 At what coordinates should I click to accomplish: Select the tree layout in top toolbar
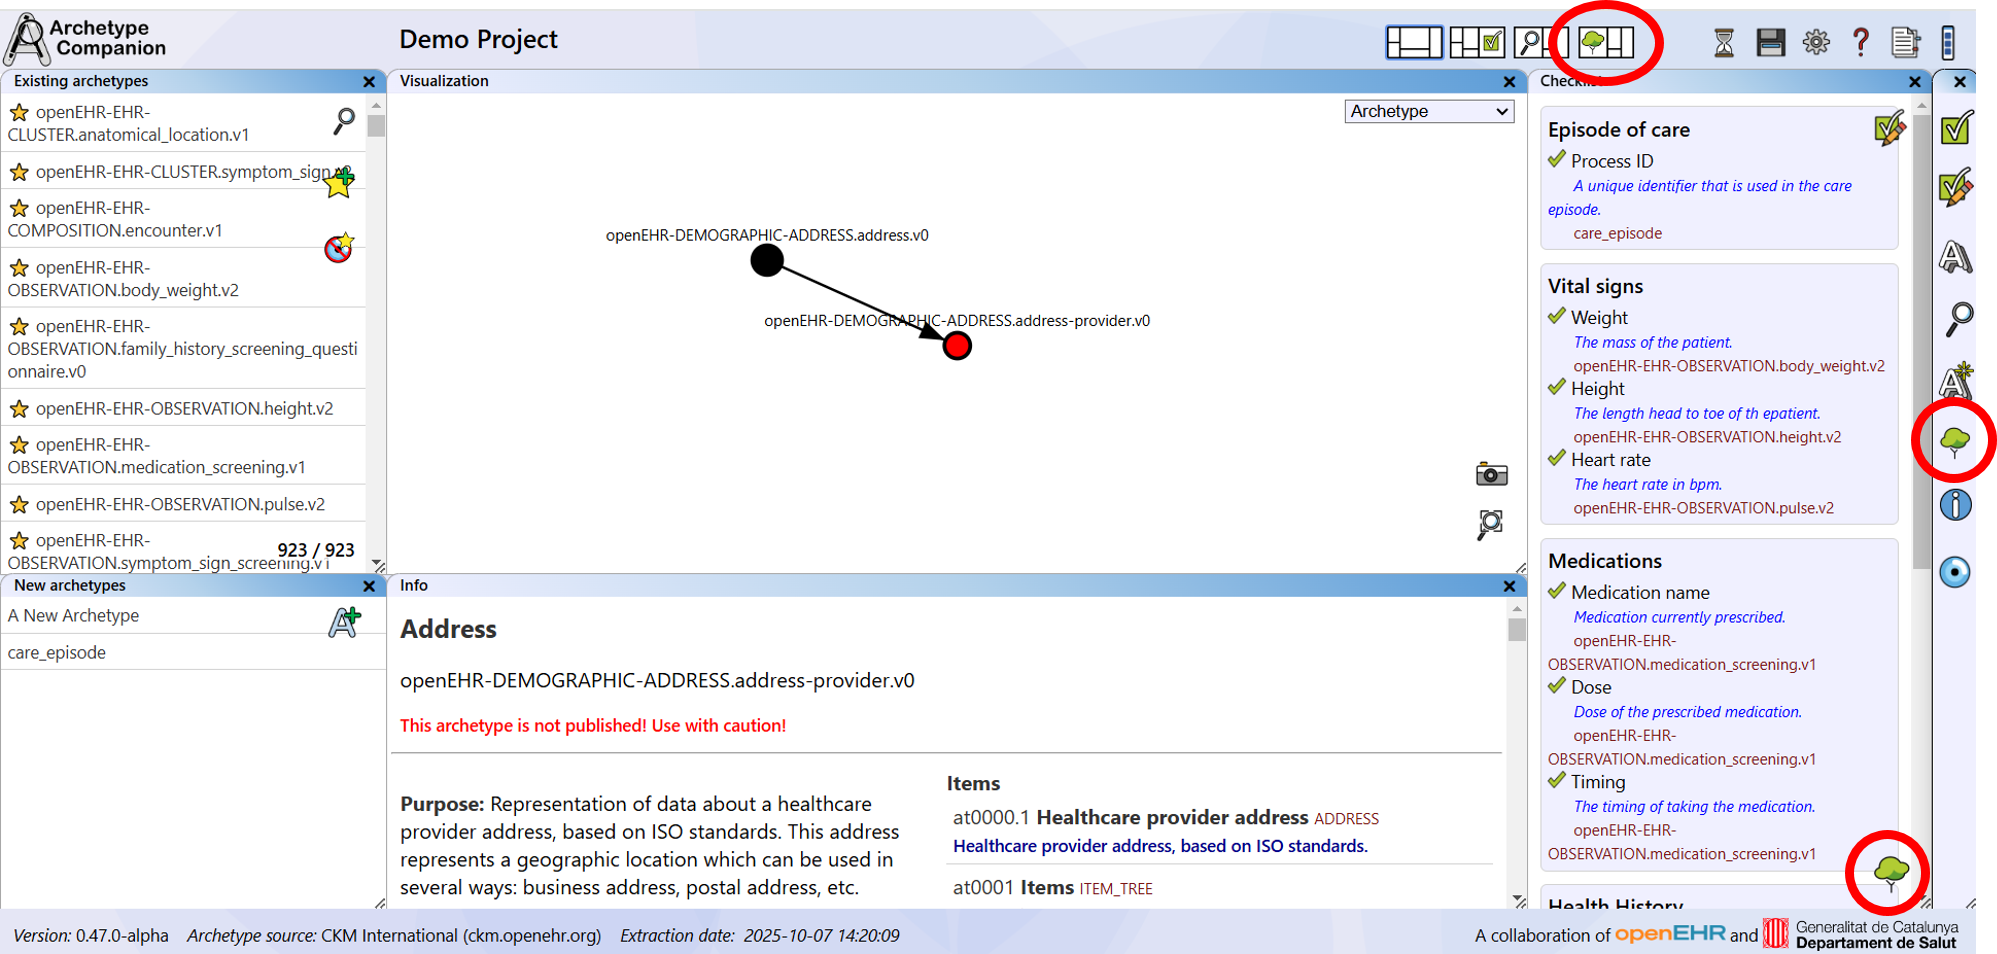point(1605,42)
